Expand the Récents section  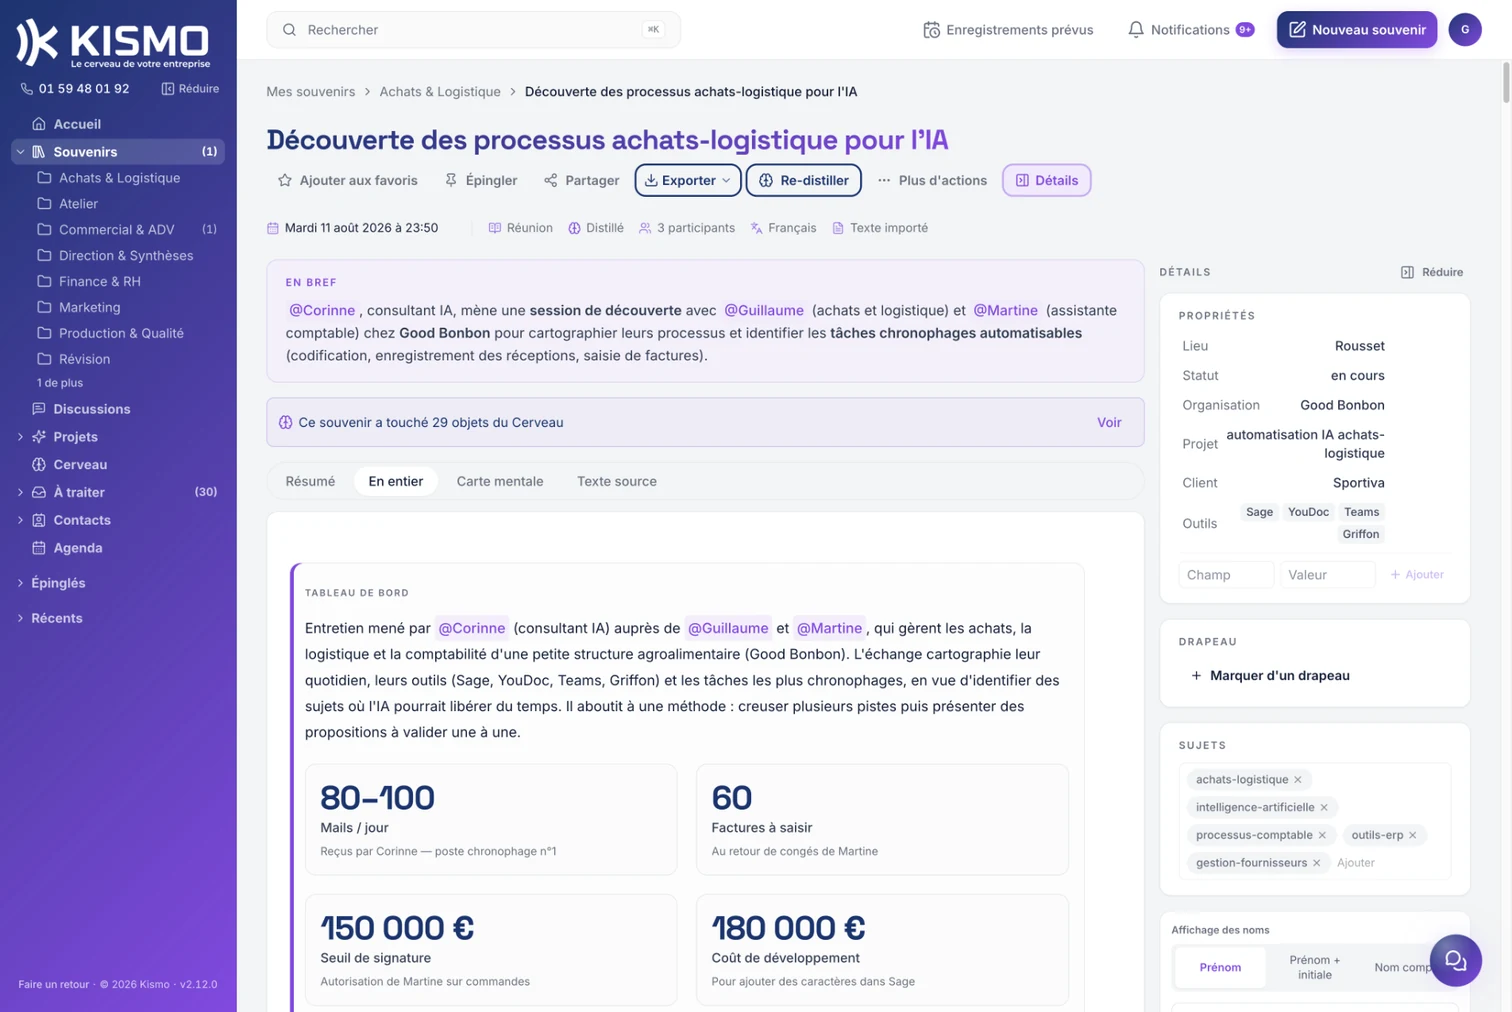[20, 618]
